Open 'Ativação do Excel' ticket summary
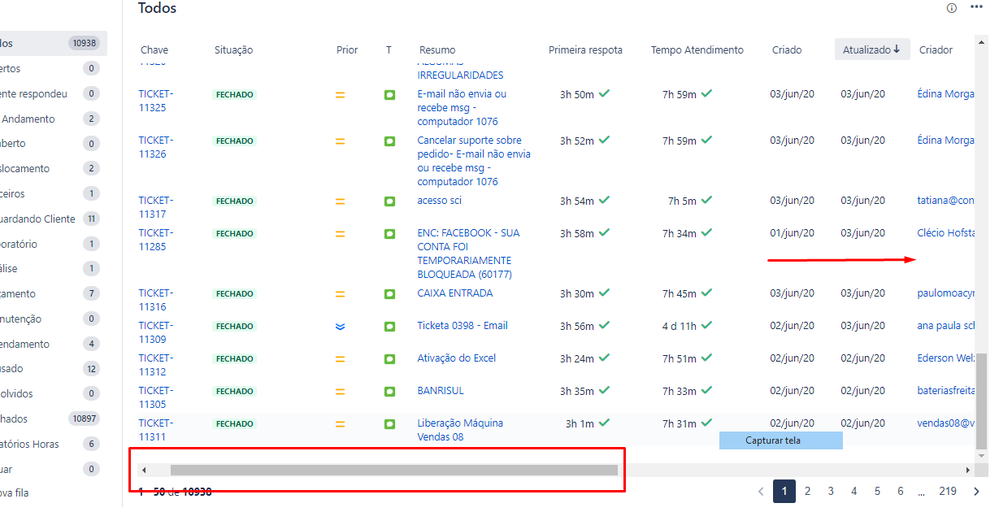The height and width of the screenshot is (507, 999). click(456, 358)
